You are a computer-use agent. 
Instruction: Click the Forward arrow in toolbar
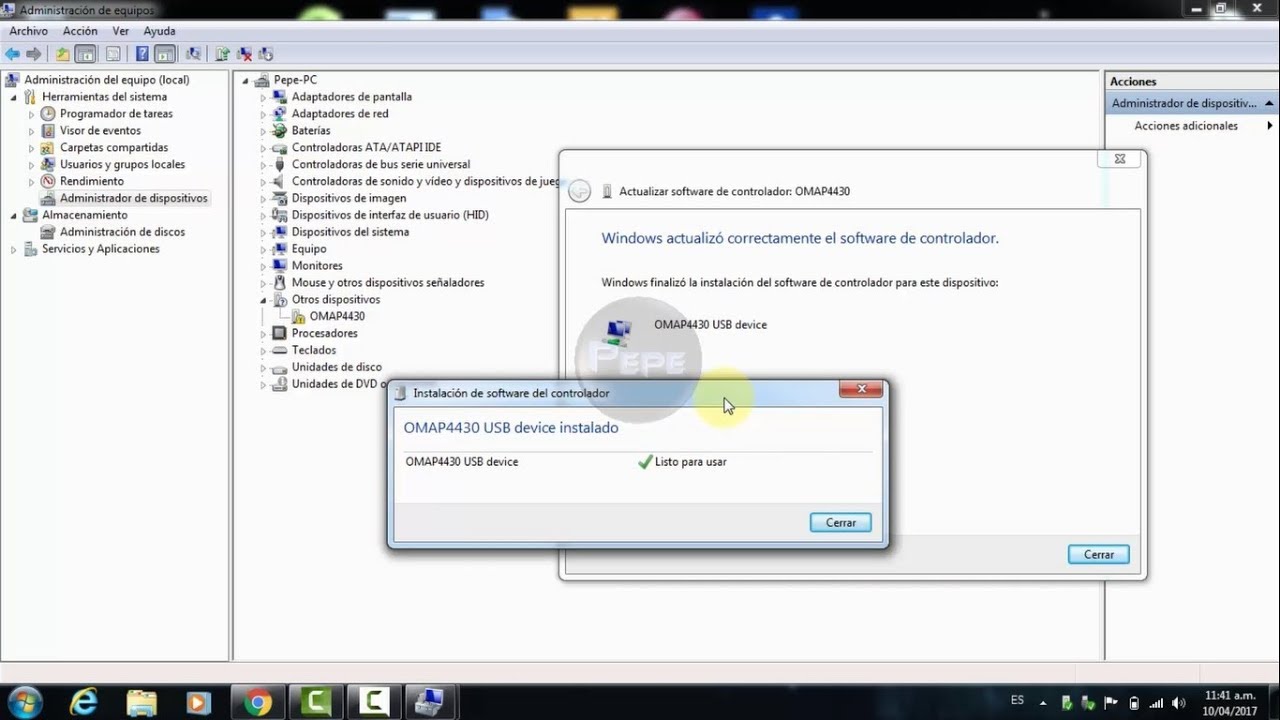[34, 54]
